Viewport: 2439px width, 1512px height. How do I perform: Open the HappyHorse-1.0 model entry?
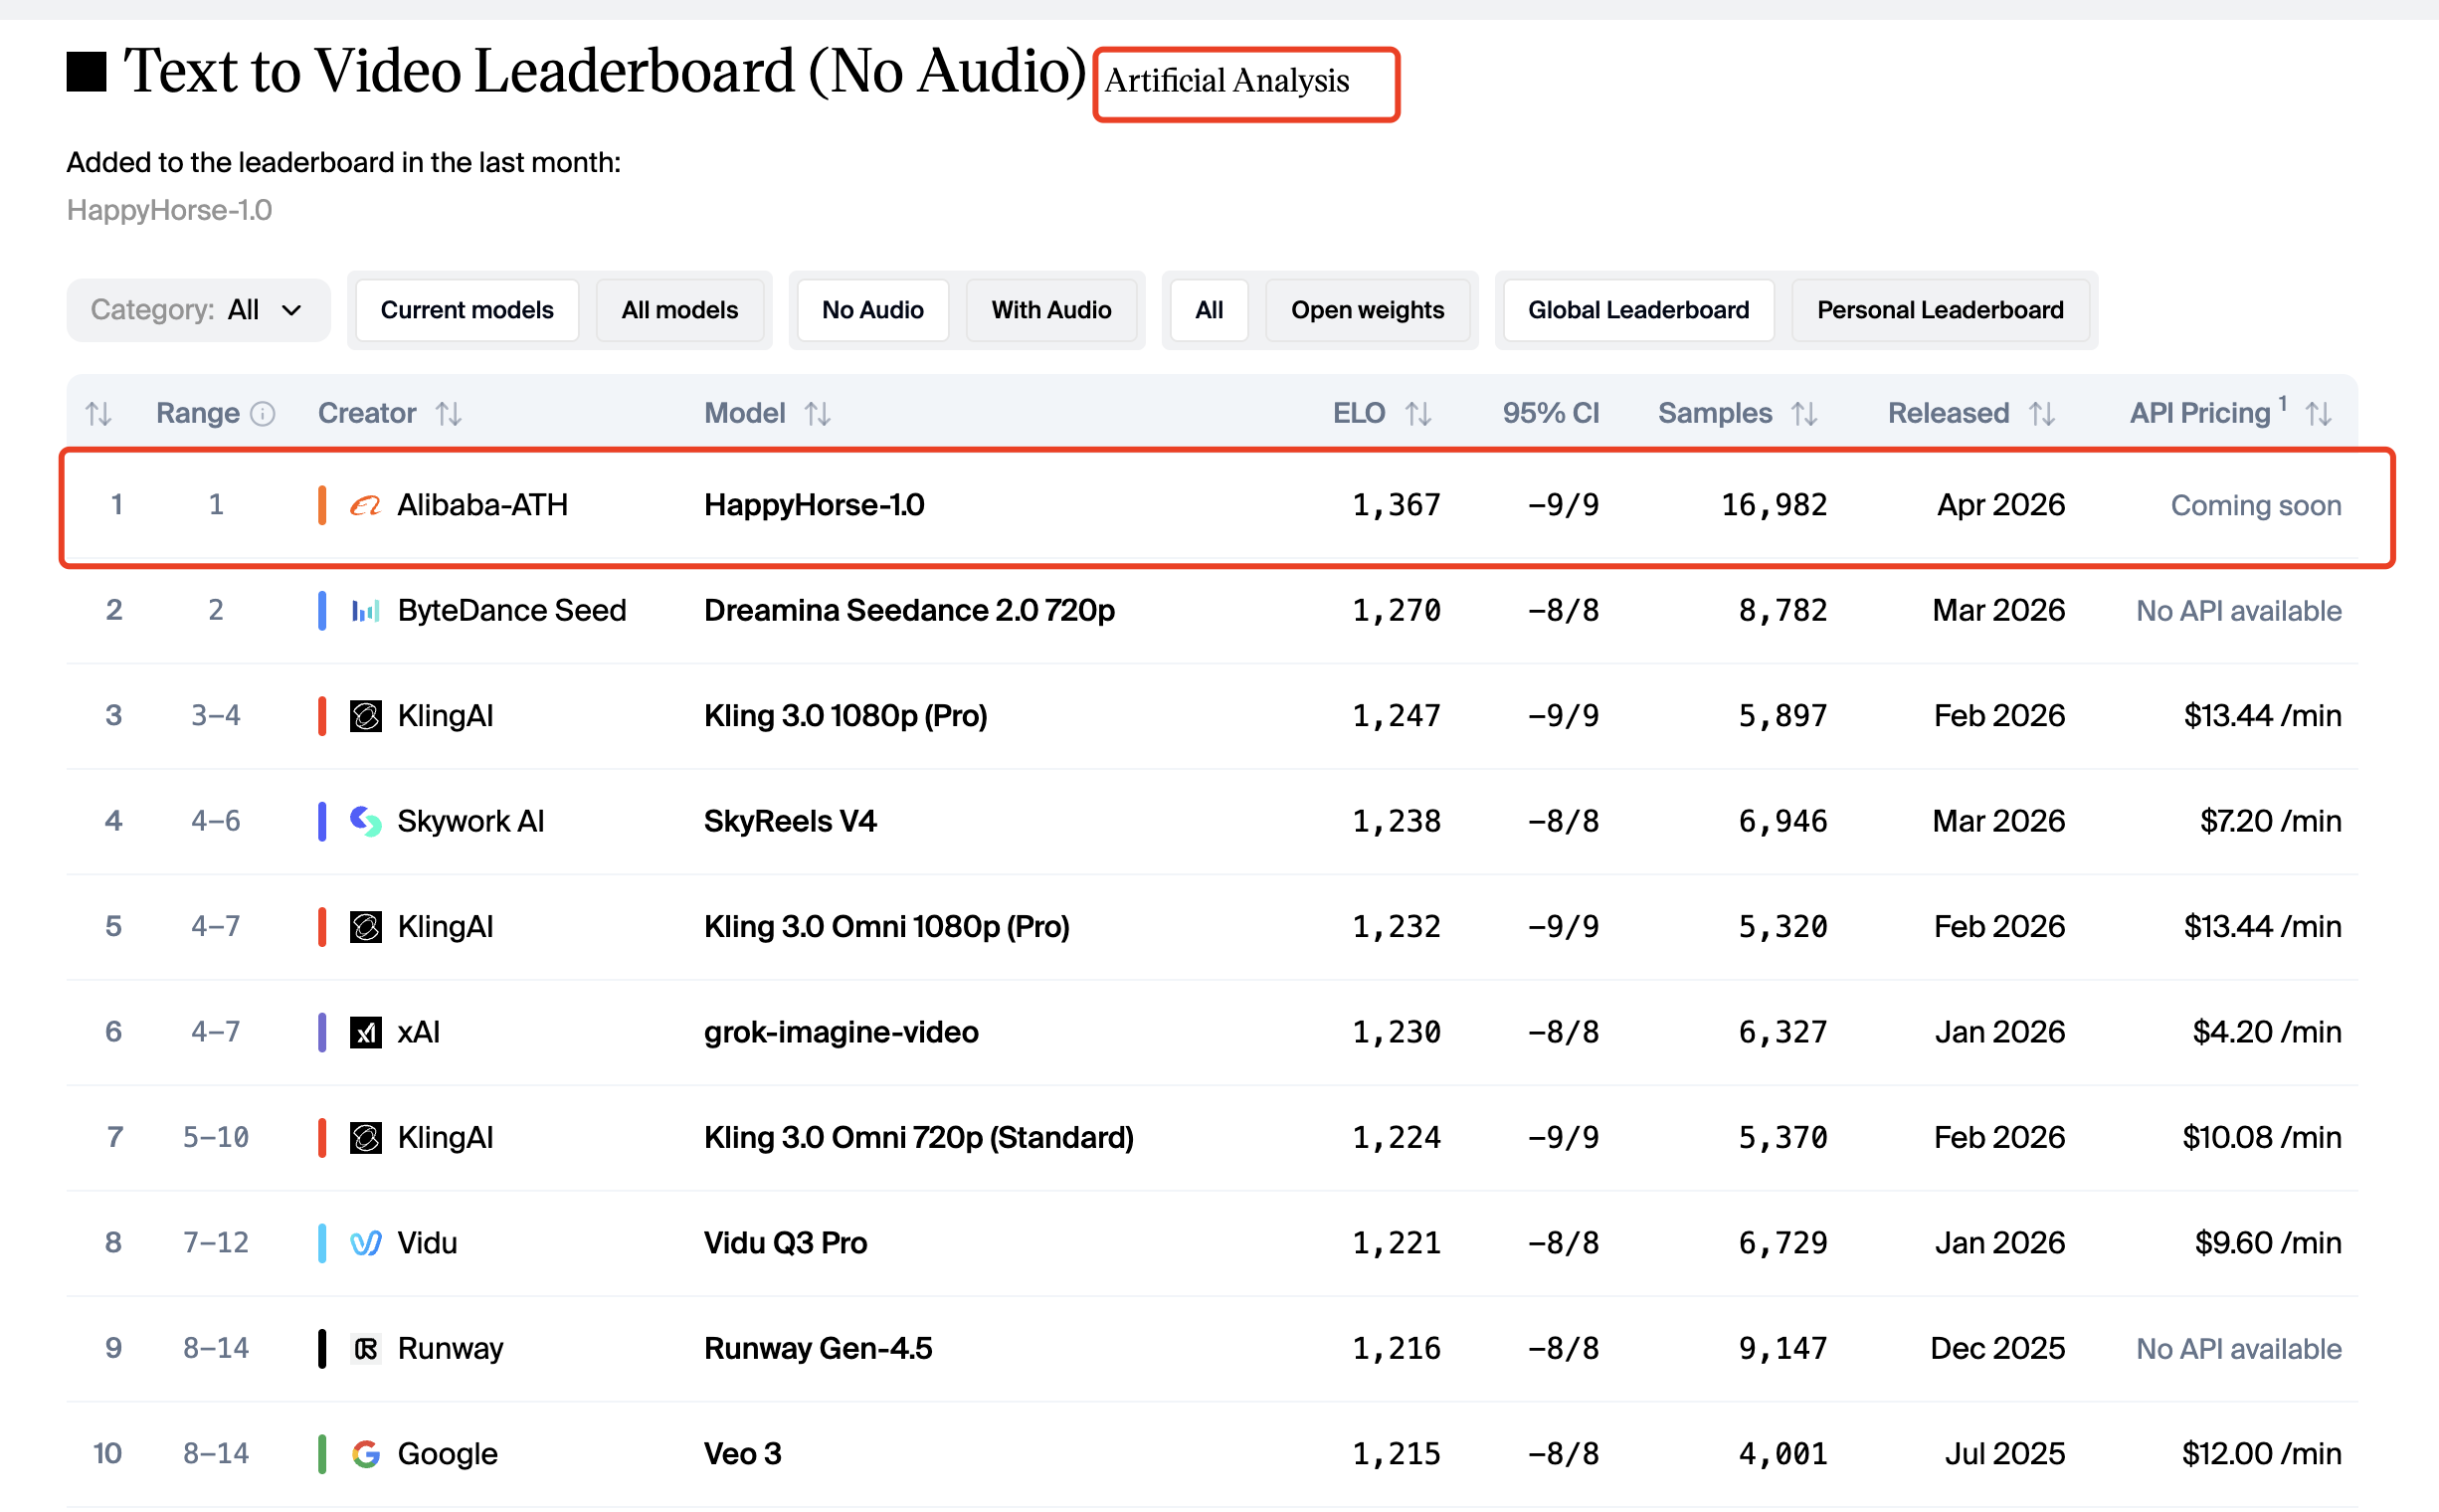(814, 505)
